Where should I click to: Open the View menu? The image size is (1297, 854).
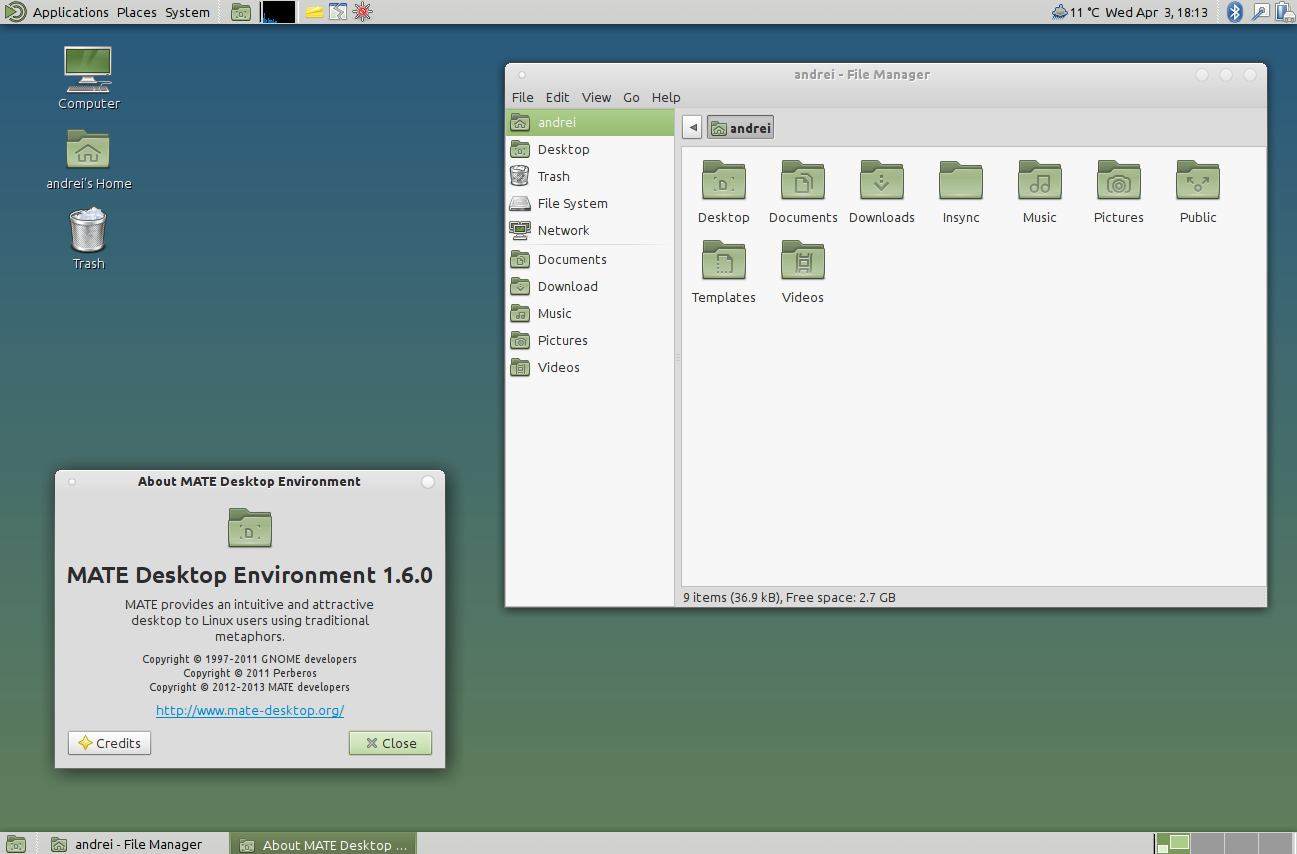[x=596, y=97]
